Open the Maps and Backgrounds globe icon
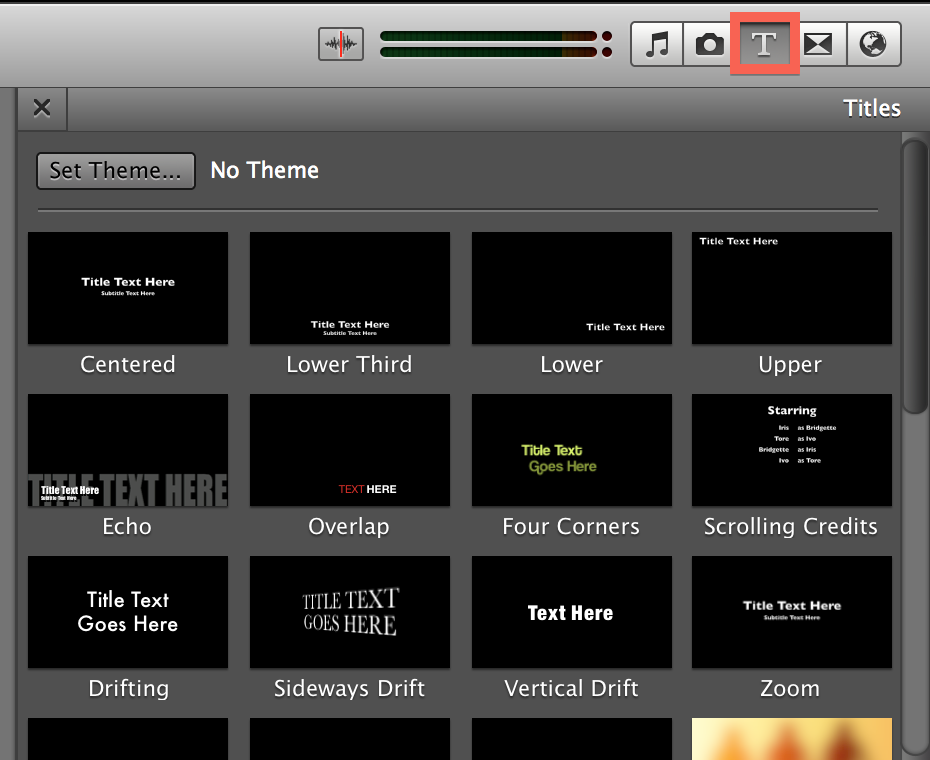 point(874,44)
